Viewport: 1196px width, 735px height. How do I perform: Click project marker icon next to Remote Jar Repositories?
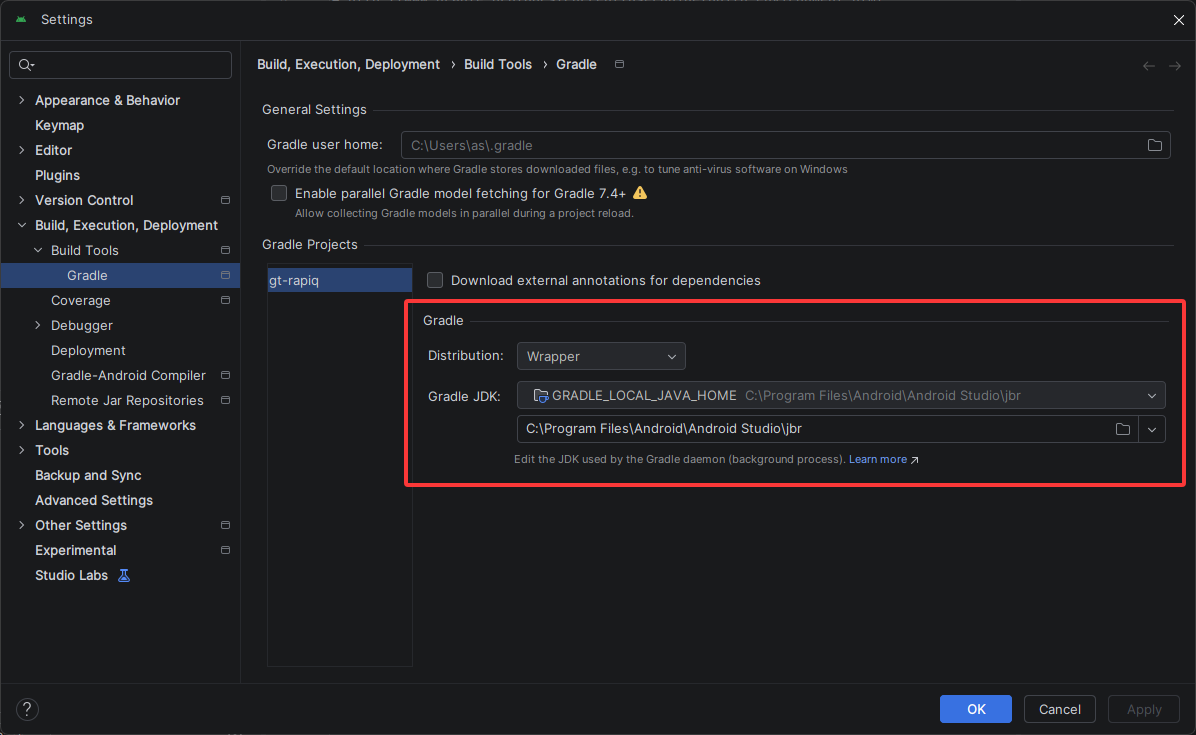(x=225, y=400)
